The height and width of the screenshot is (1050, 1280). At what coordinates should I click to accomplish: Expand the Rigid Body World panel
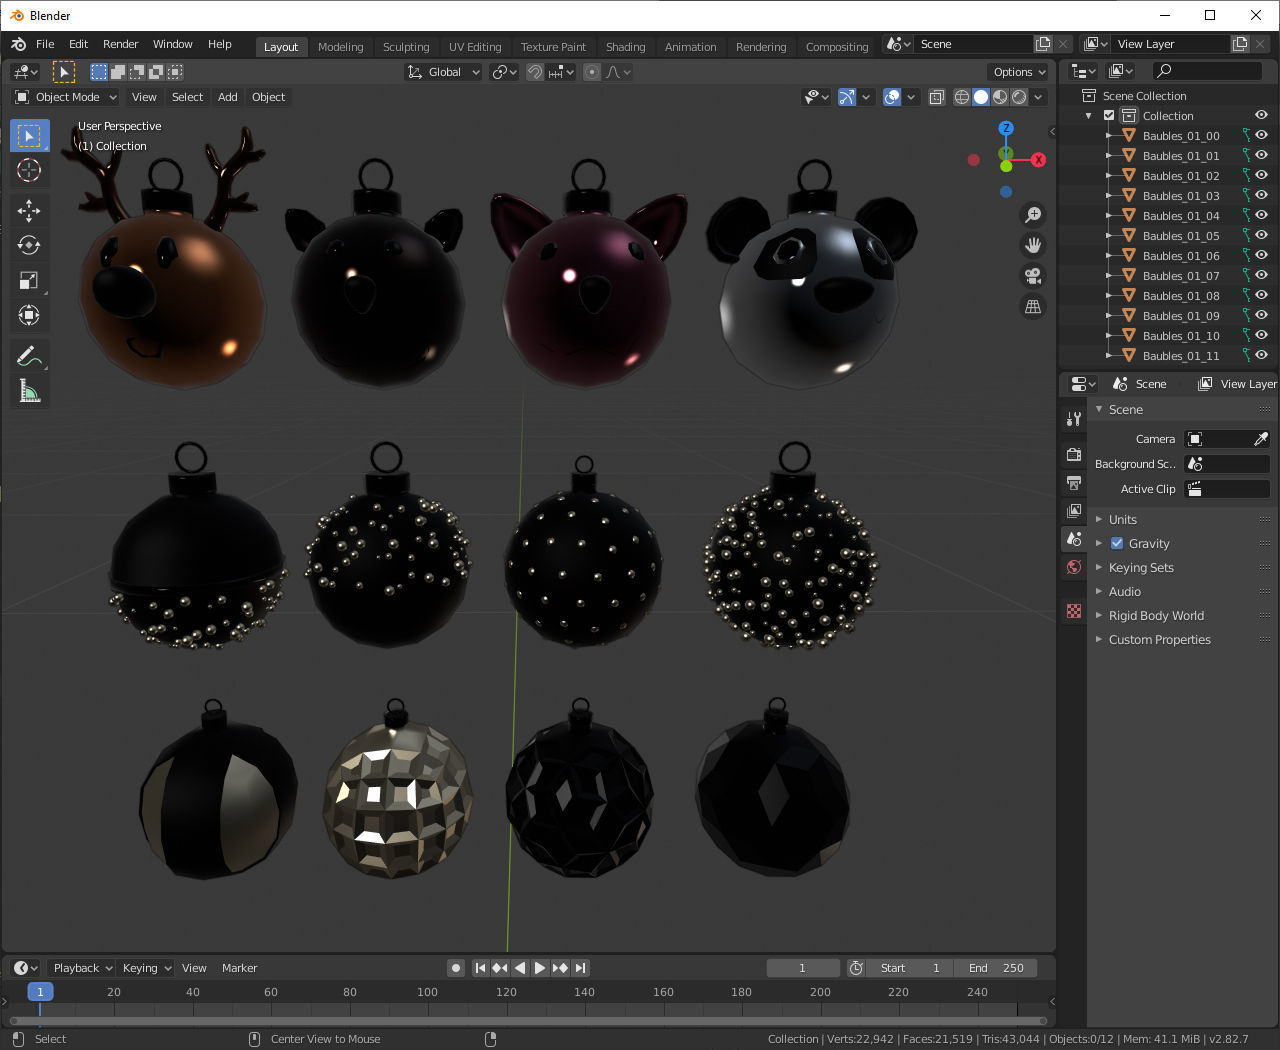(x=1155, y=615)
